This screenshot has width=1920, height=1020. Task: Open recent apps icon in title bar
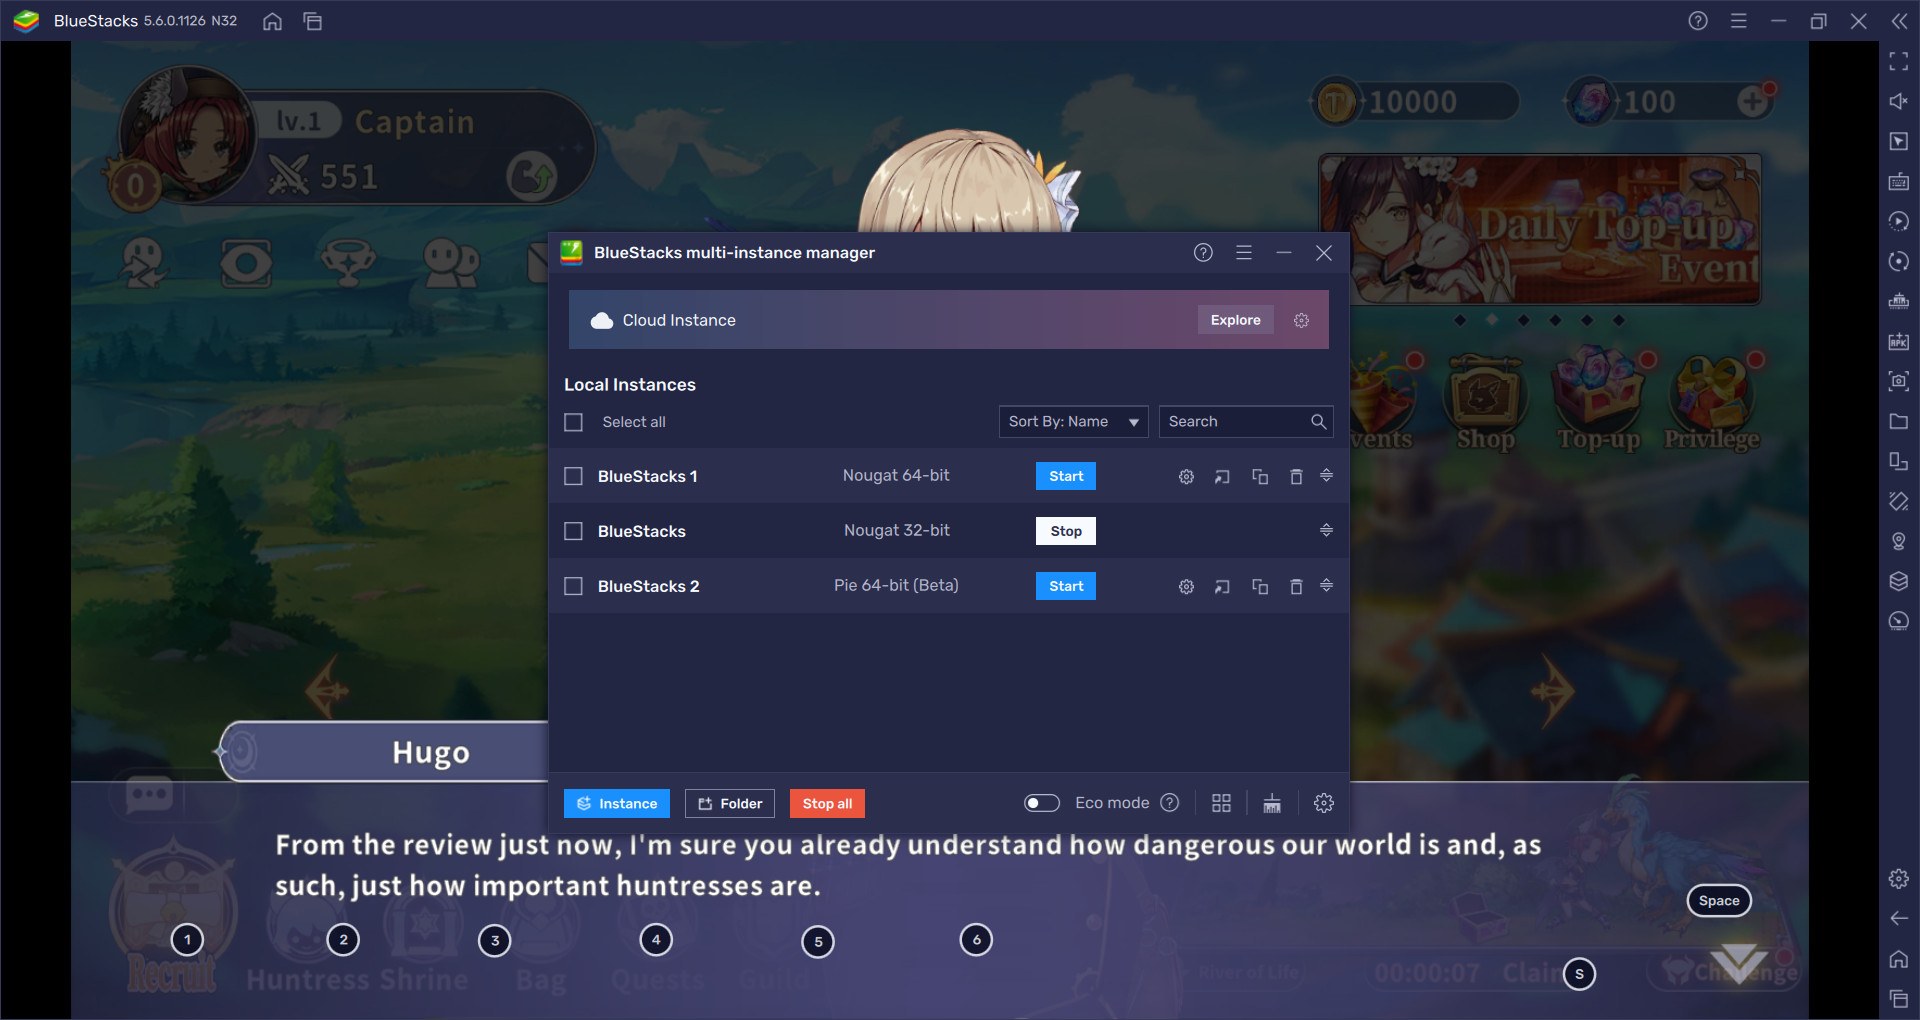point(313,21)
